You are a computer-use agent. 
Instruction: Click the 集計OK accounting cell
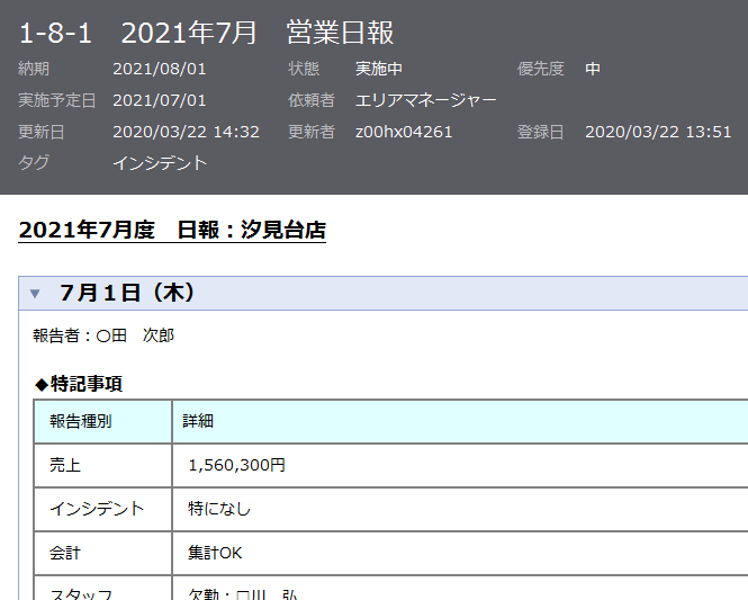coord(215,553)
